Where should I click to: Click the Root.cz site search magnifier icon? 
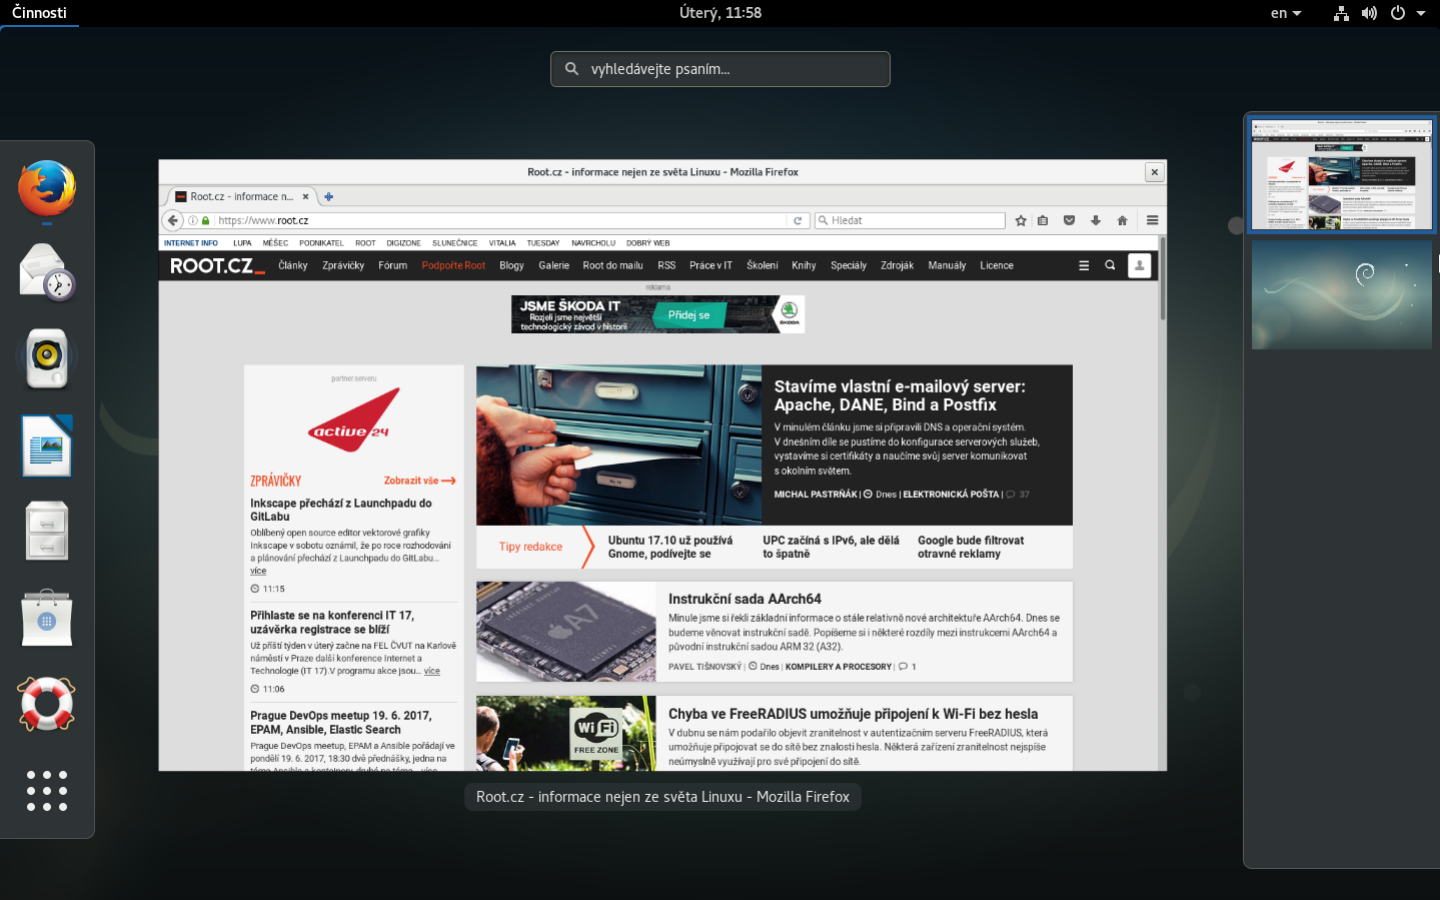click(1110, 266)
